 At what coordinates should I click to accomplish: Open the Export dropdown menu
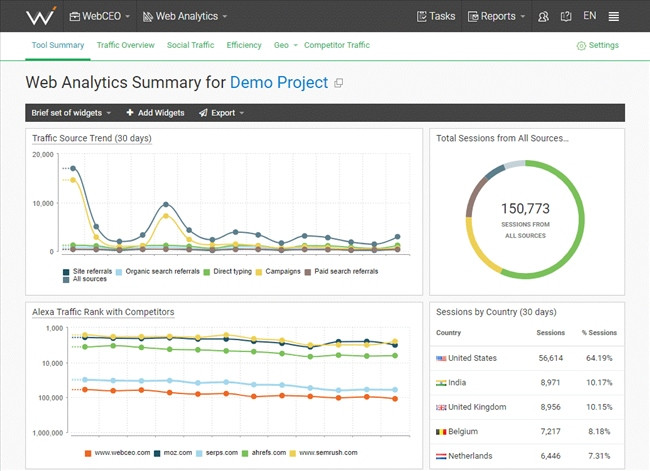click(221, 113)
